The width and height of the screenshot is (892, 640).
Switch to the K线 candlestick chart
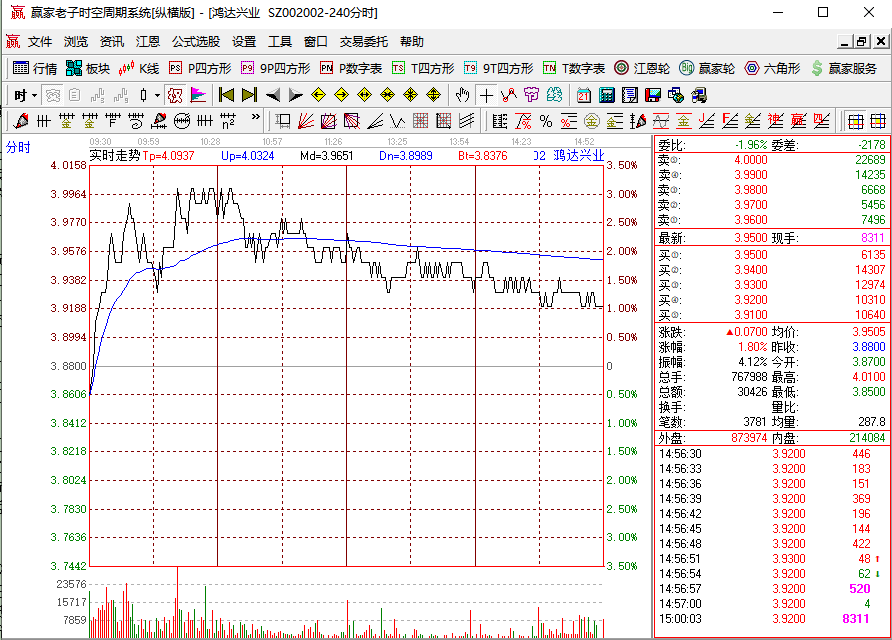click(139, 68)
